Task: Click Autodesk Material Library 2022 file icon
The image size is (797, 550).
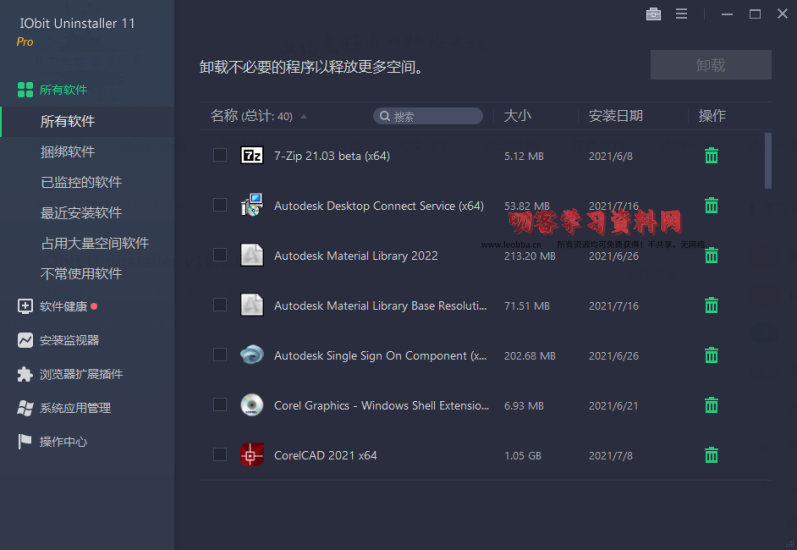Action: tap(252, 255)
